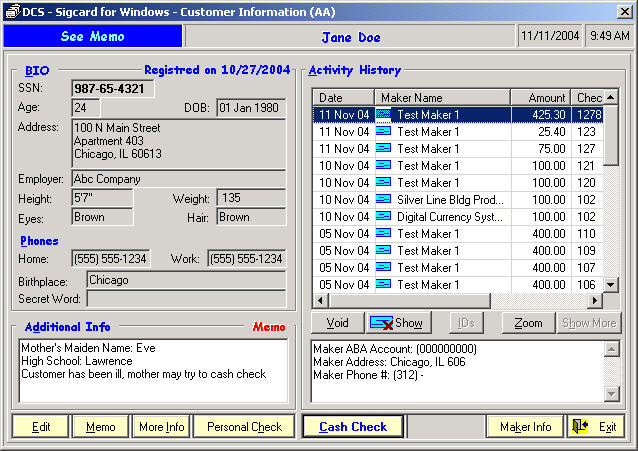Click the empty Secret Word field

[186, 299]
